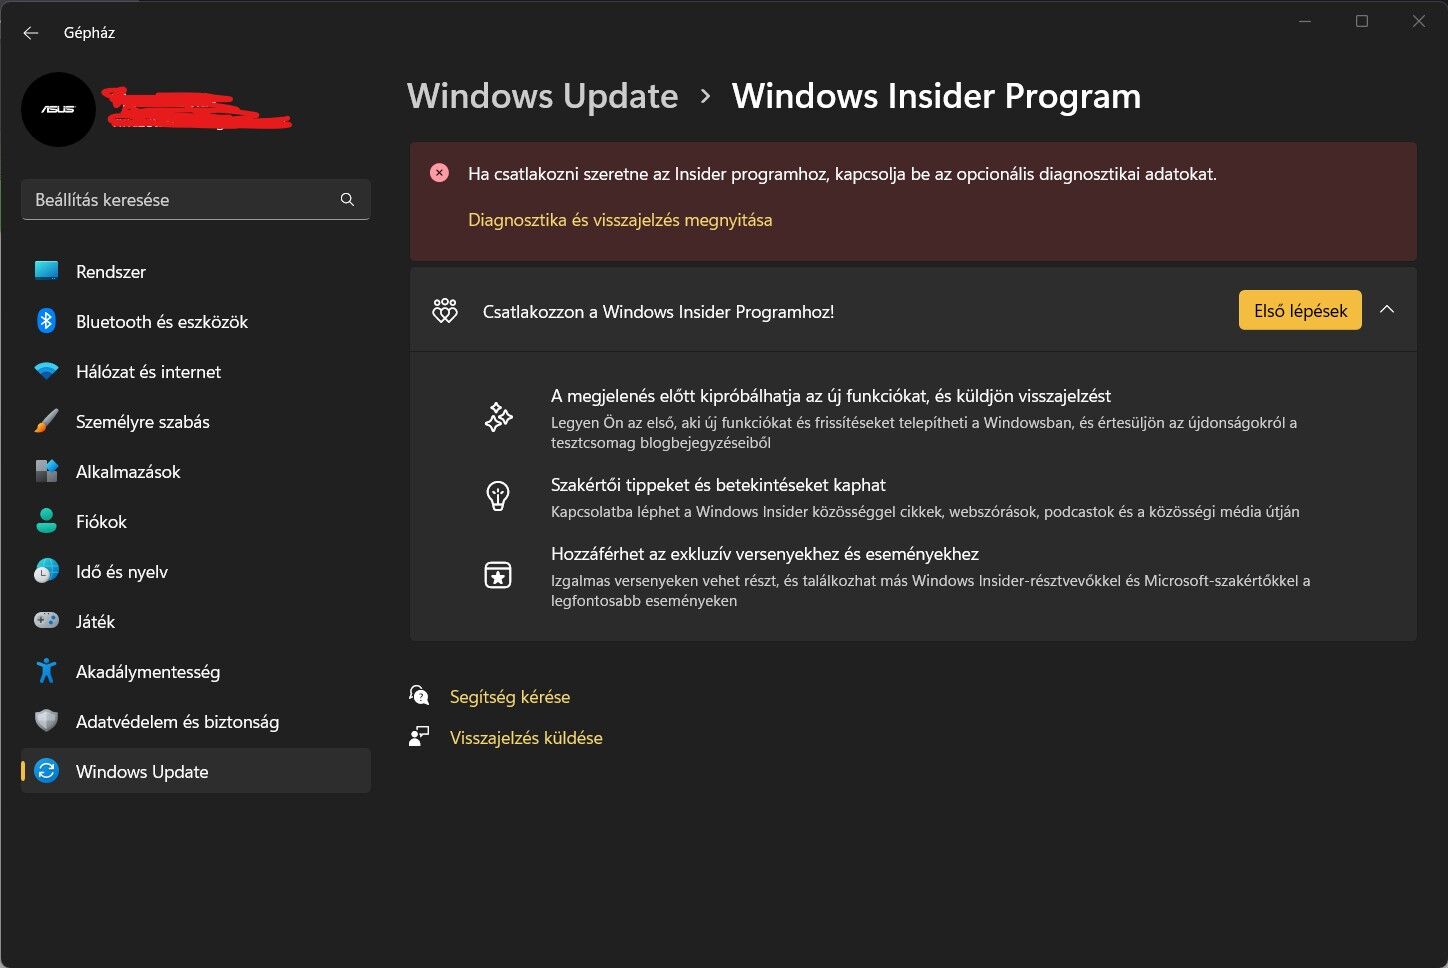Click the game controller icon

[x=46, y=621]
